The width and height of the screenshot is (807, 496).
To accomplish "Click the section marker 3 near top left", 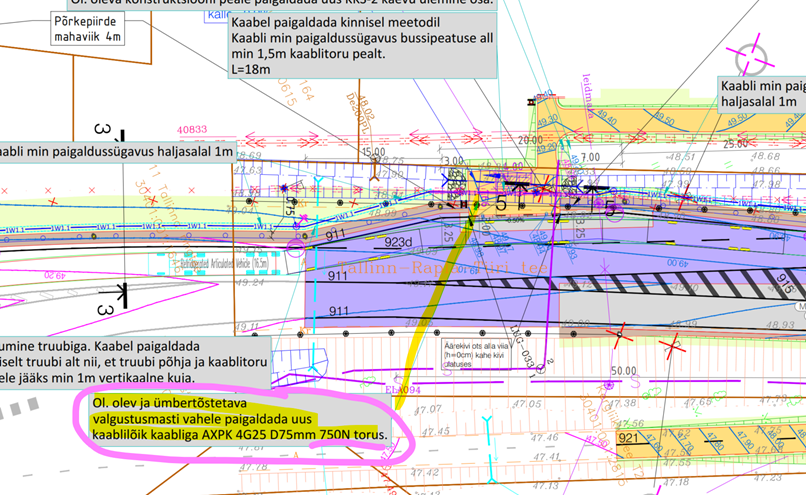I will 101,131.
